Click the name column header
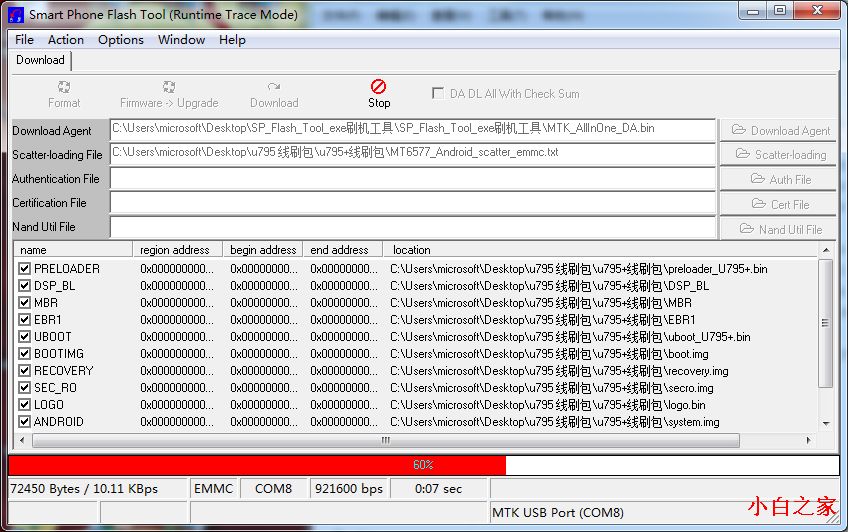This screenshot has height=532, width=848. click(74, 250)
